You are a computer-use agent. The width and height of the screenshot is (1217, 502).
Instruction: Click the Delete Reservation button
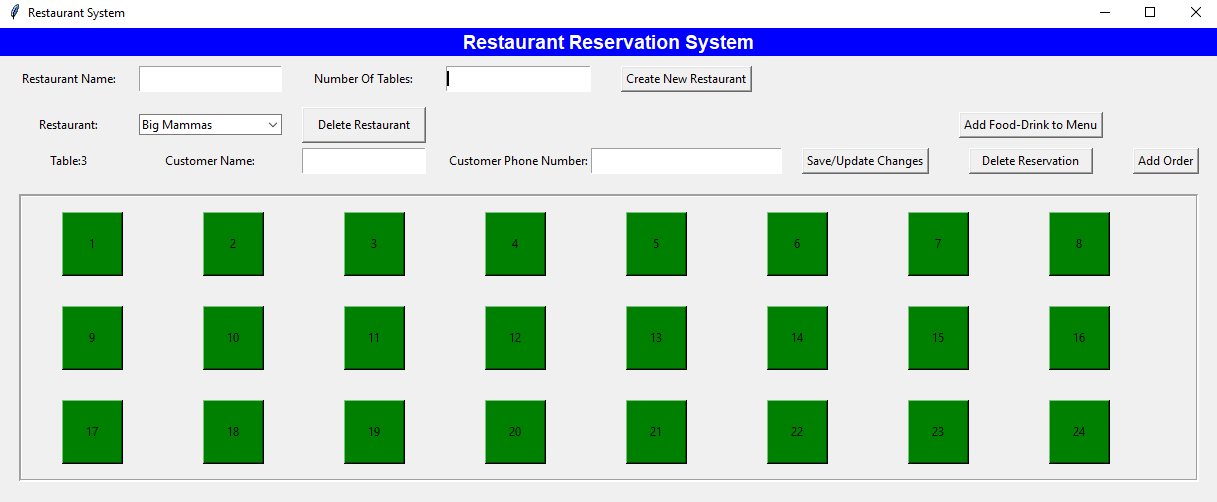coord(1030,161)
